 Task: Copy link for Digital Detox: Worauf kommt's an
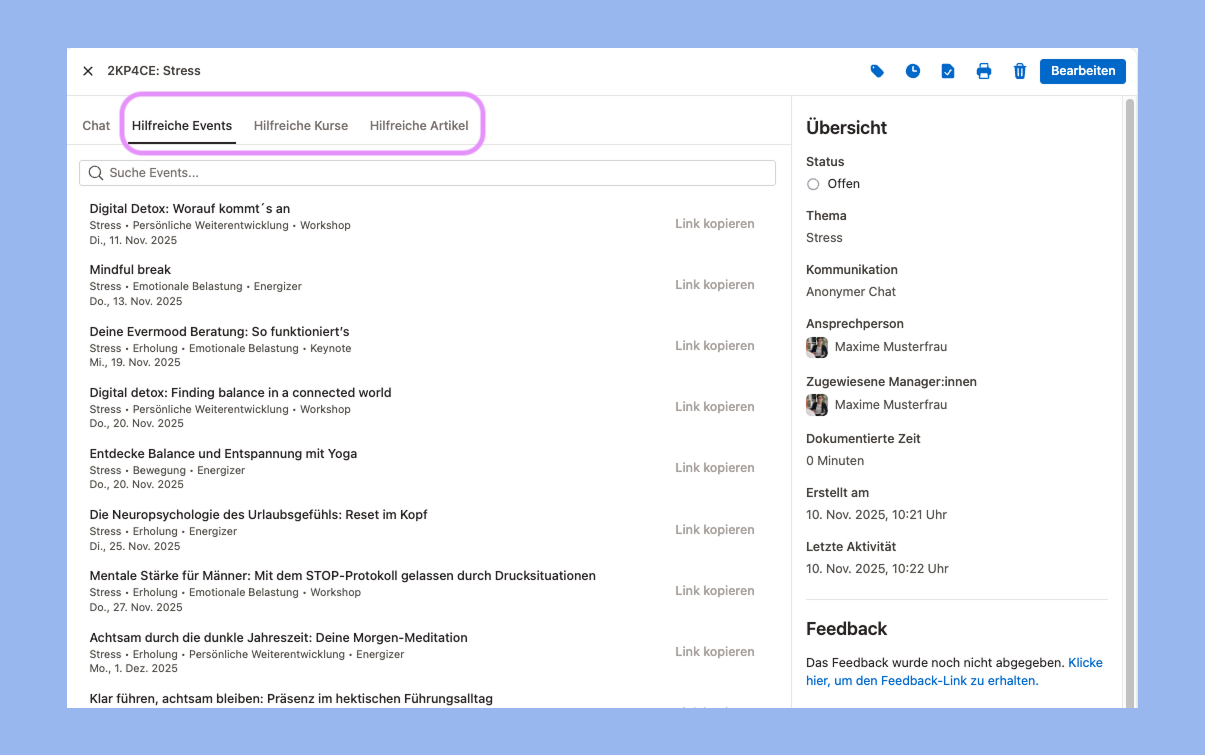coord(714,224)
